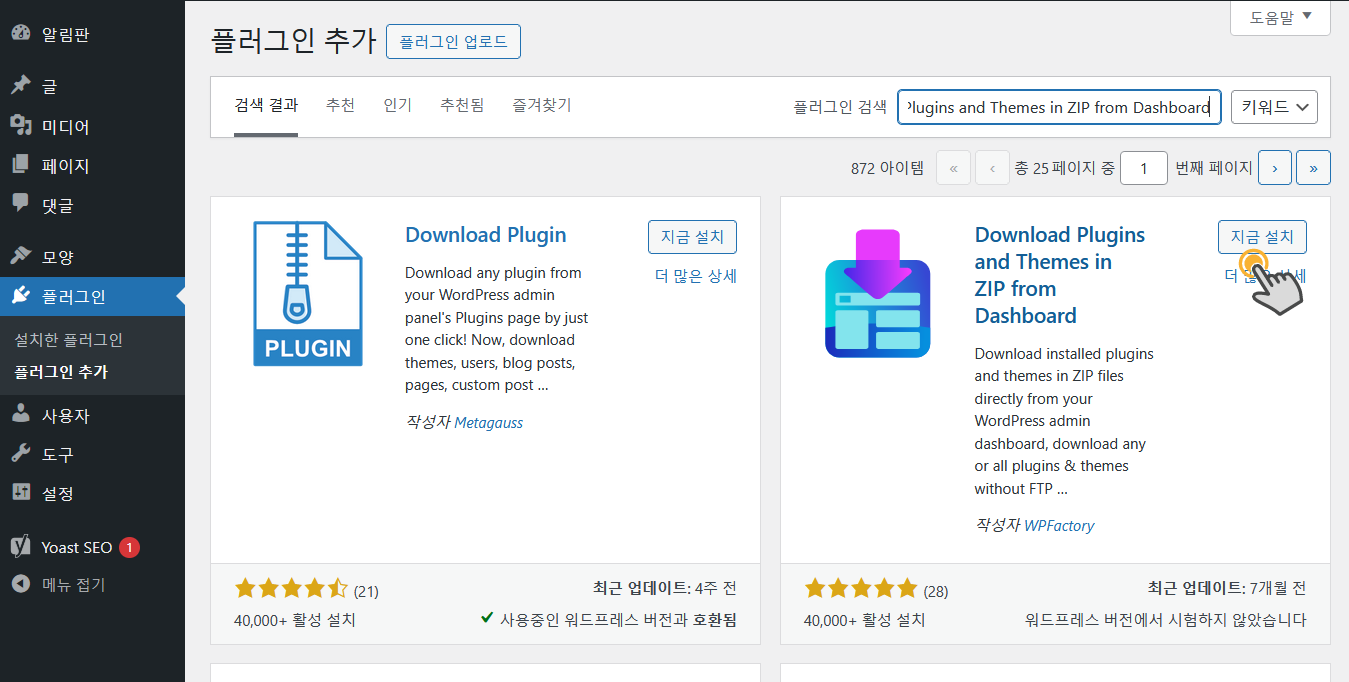
Task: Click the 글 pushpin icon
Action: pos(21,86)
